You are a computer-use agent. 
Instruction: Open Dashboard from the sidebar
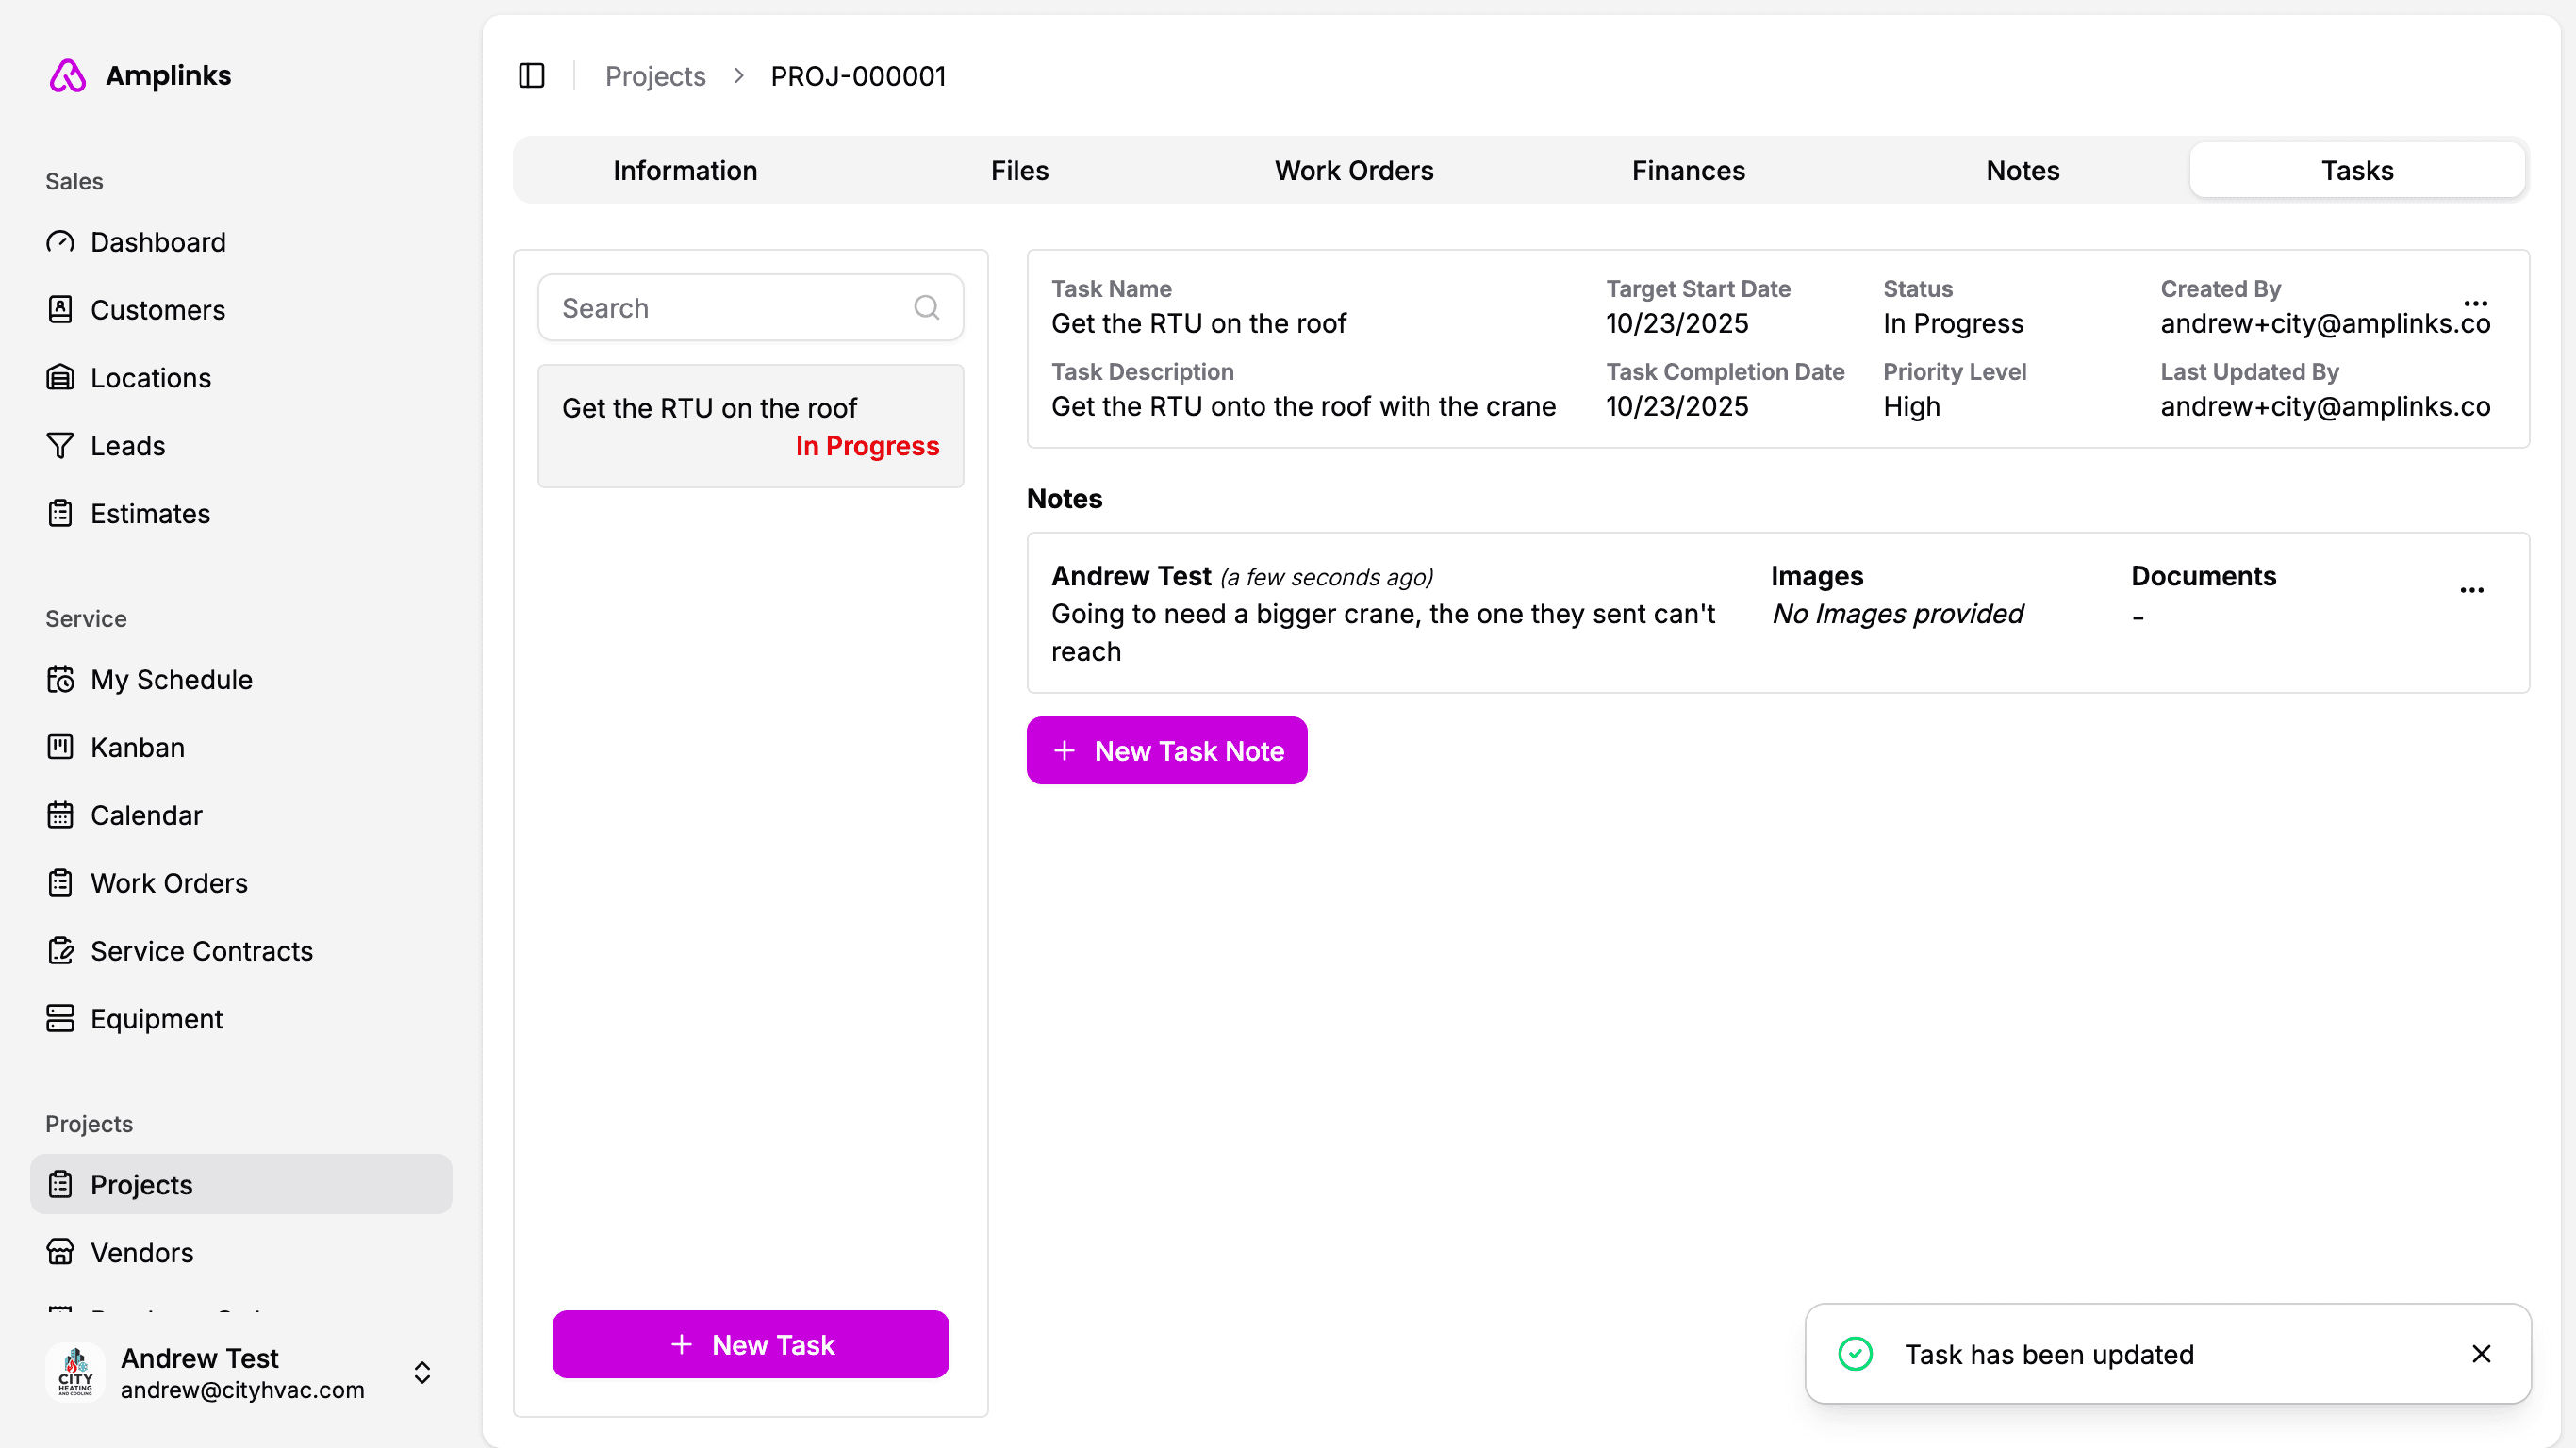point(158,242)
